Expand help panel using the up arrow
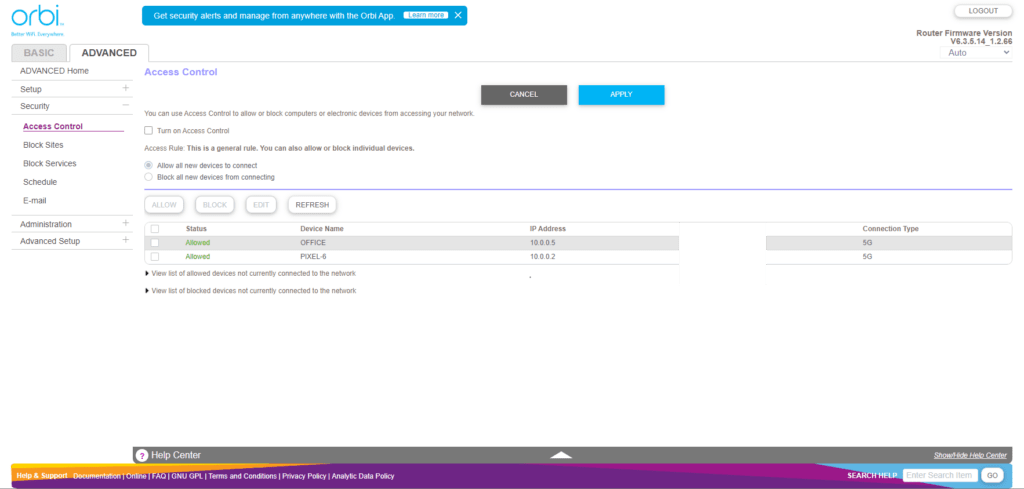 click(x=561, y=455)
